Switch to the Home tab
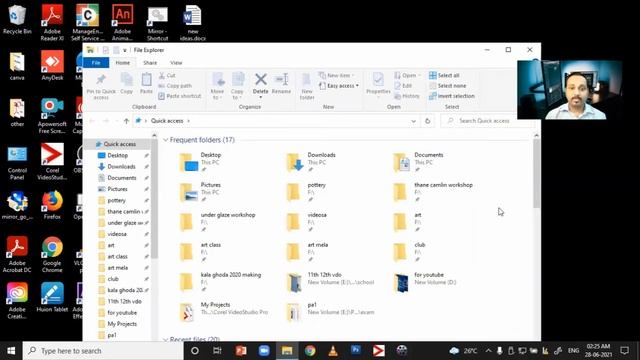 point(122,63)
